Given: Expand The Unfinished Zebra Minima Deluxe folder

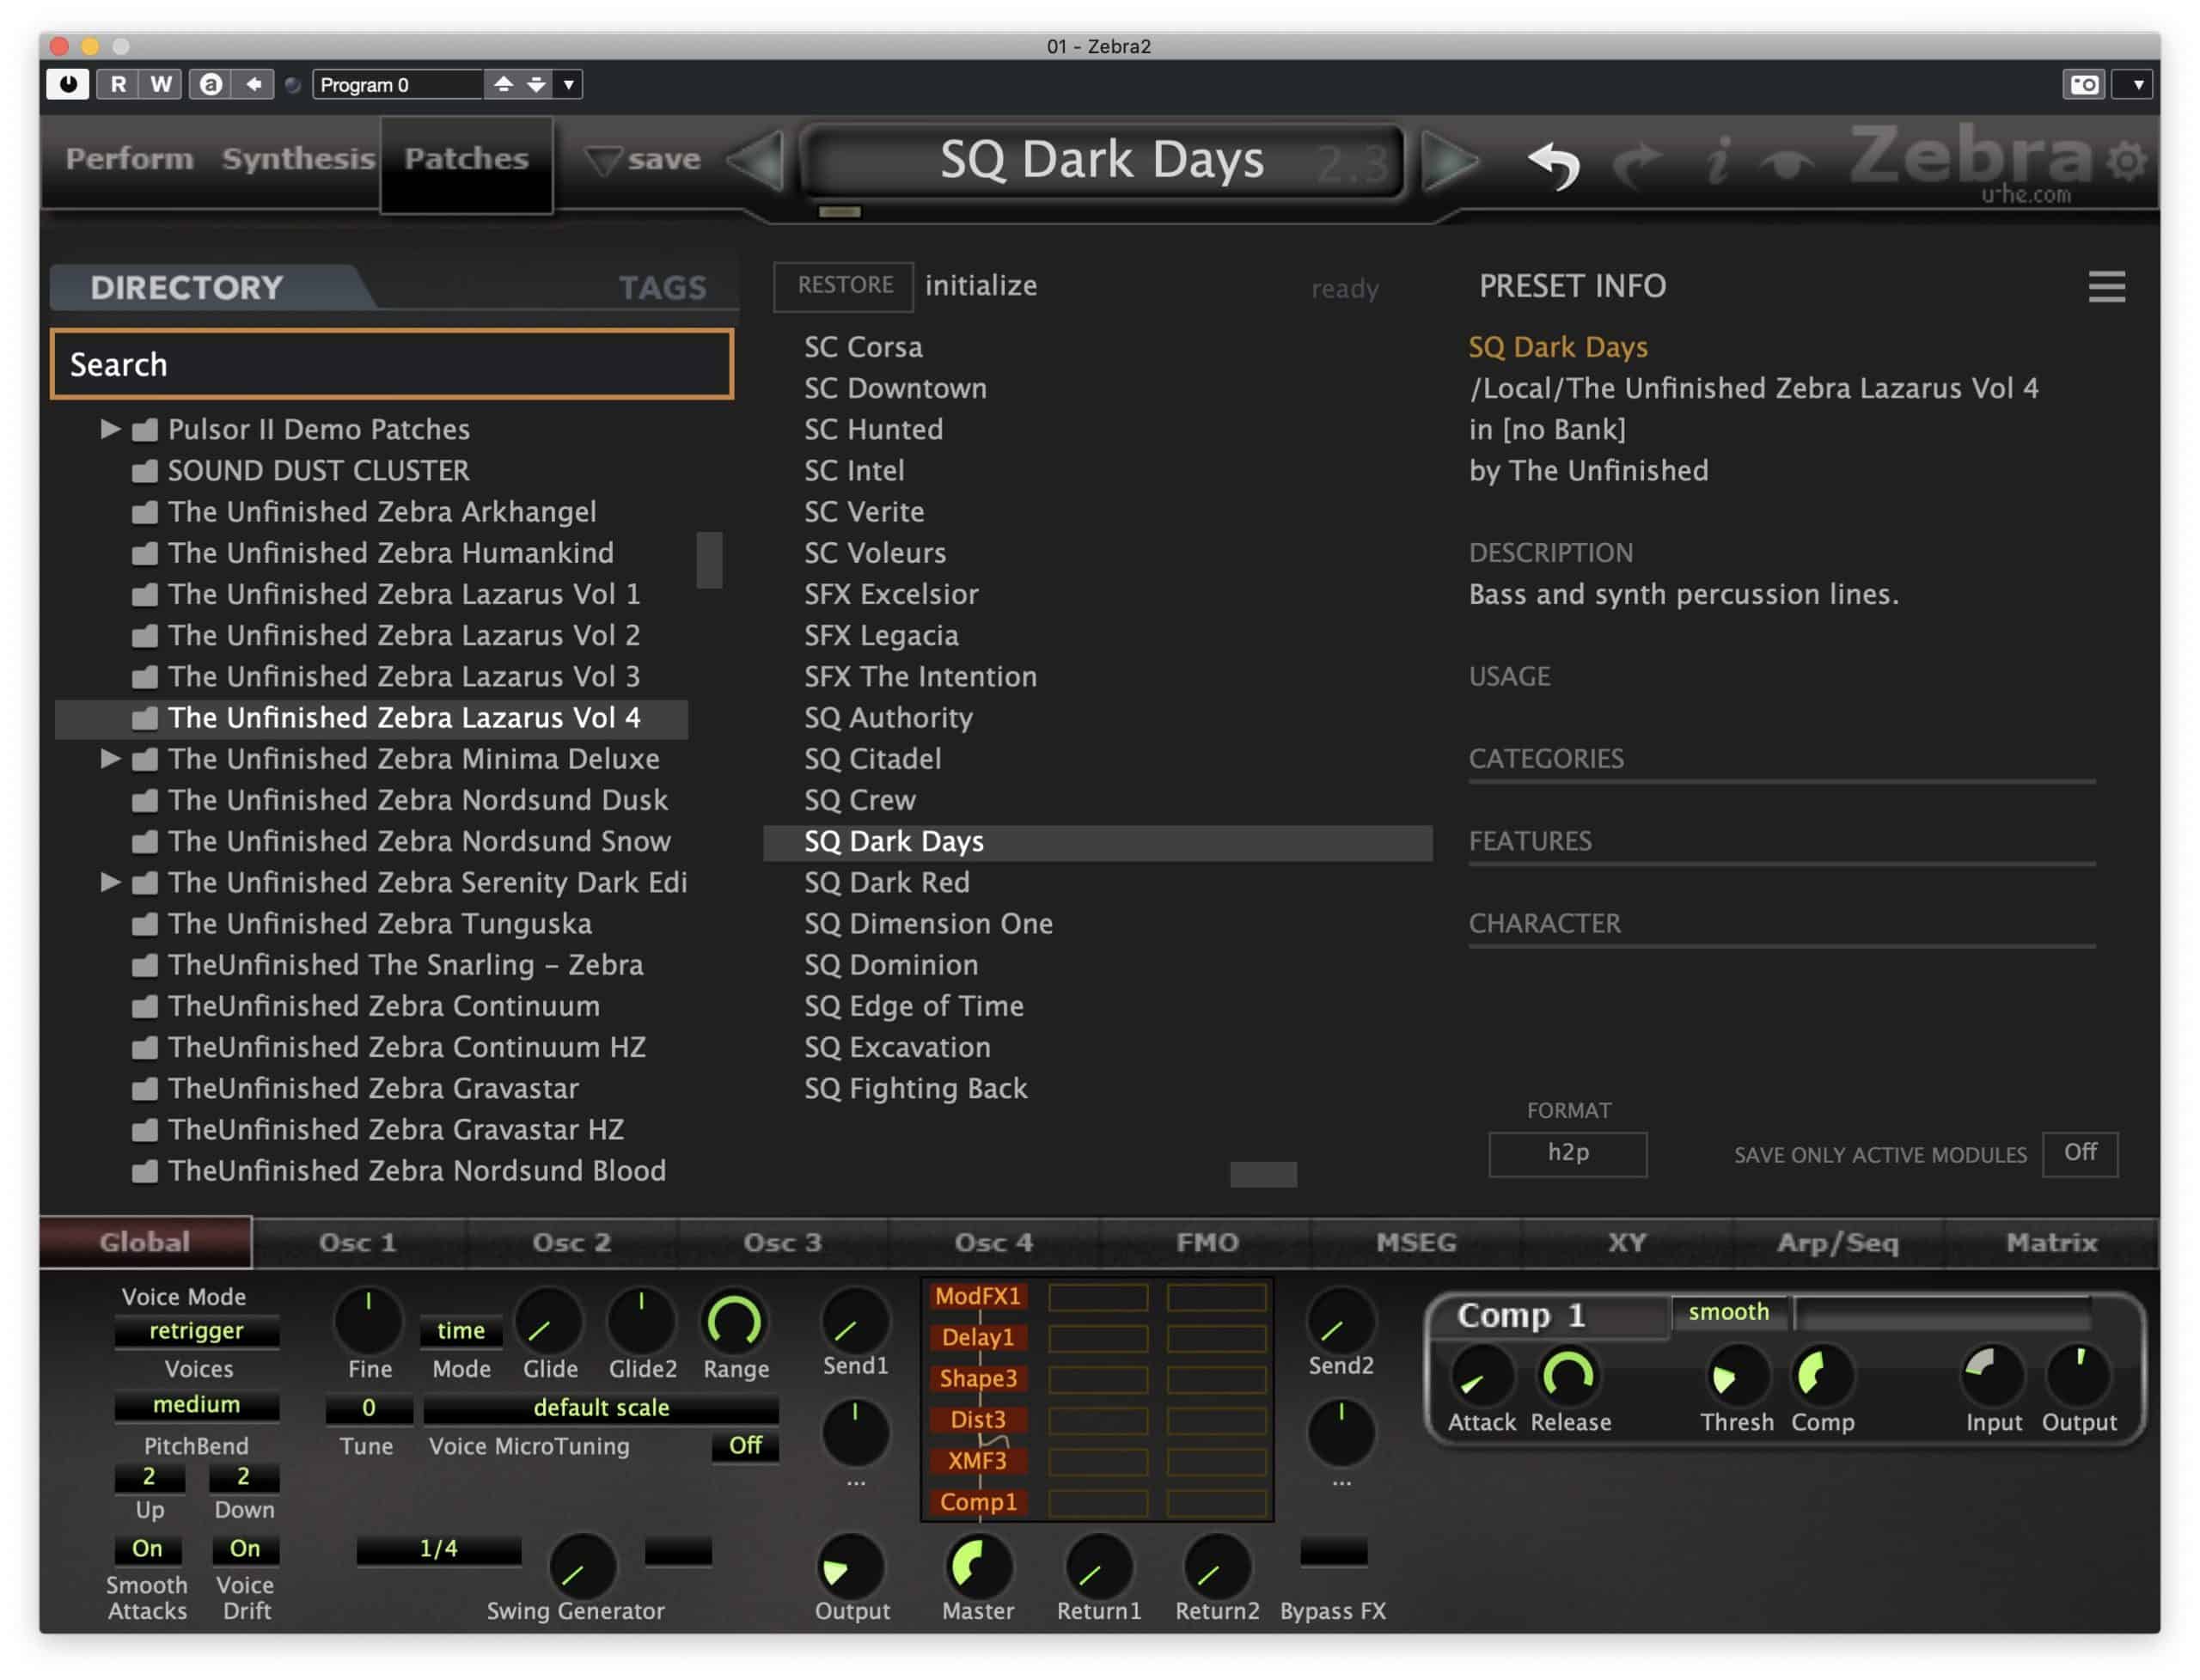Looking at the screenshot, I should [110, 759].
